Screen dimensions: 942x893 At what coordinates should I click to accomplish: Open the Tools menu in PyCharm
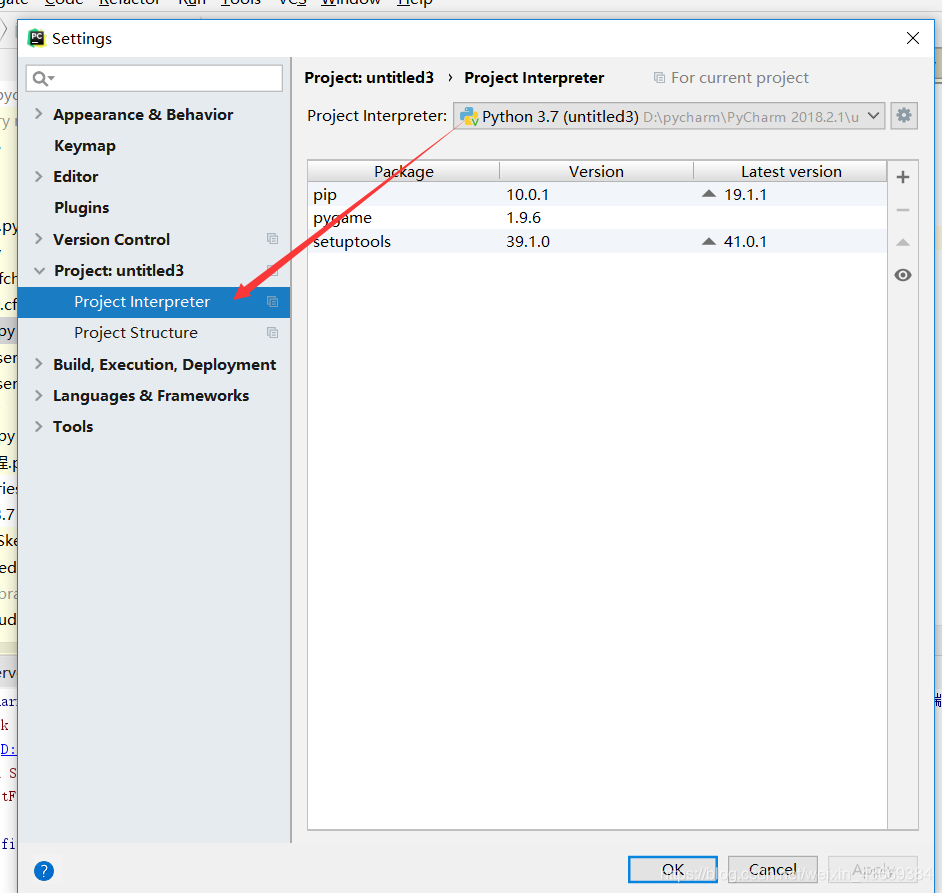point(240,3)
